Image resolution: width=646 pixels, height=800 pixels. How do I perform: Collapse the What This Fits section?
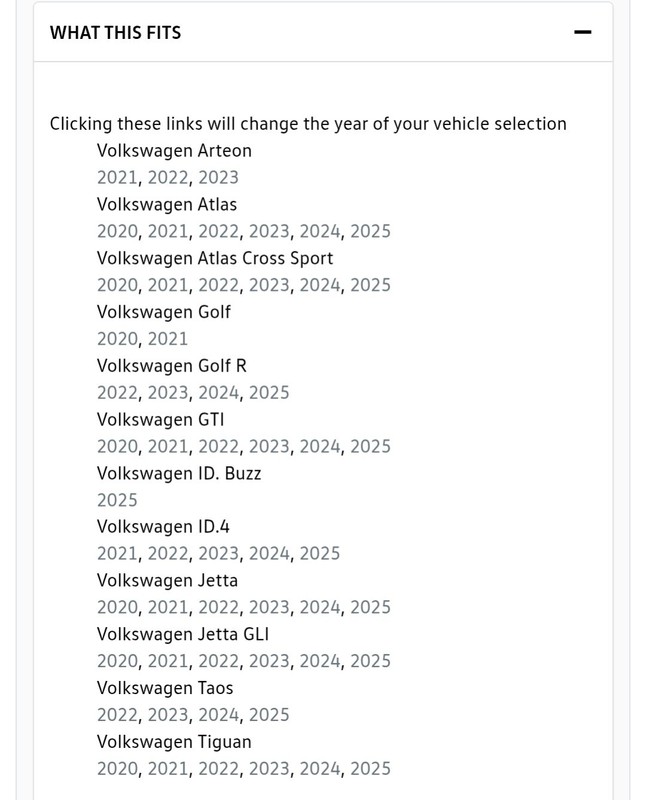[x=582, y=32]
